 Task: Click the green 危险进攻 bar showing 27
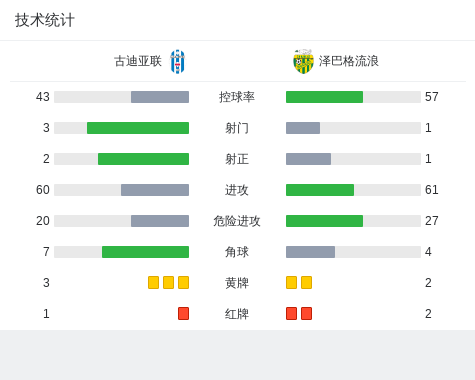coord(324,221)
